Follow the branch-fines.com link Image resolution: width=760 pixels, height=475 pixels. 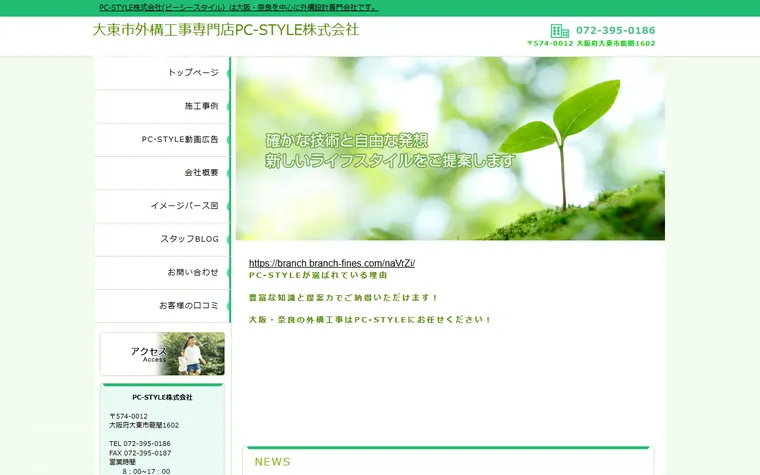pos(332,263)
